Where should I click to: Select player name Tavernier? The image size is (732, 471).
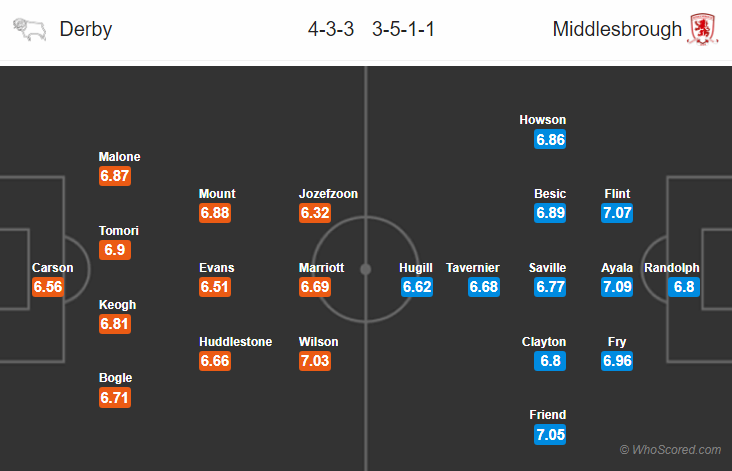[x=472, y=268]
